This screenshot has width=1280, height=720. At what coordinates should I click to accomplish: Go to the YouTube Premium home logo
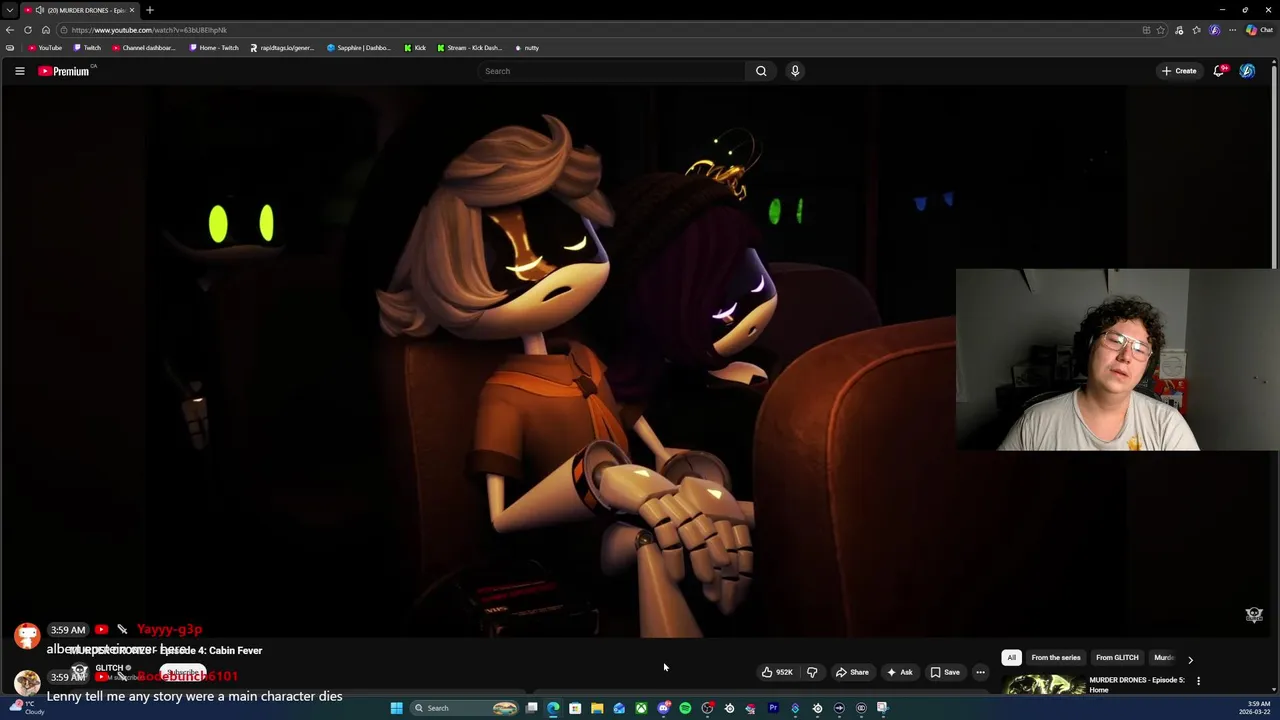[65, 71]
